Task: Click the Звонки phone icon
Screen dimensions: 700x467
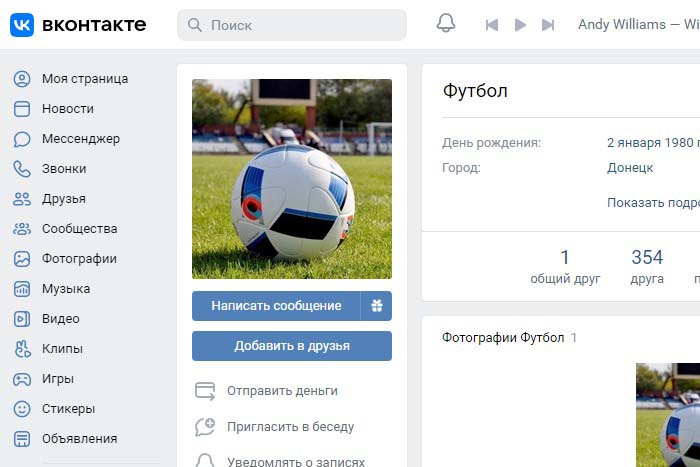Action: tap(22, 169)
